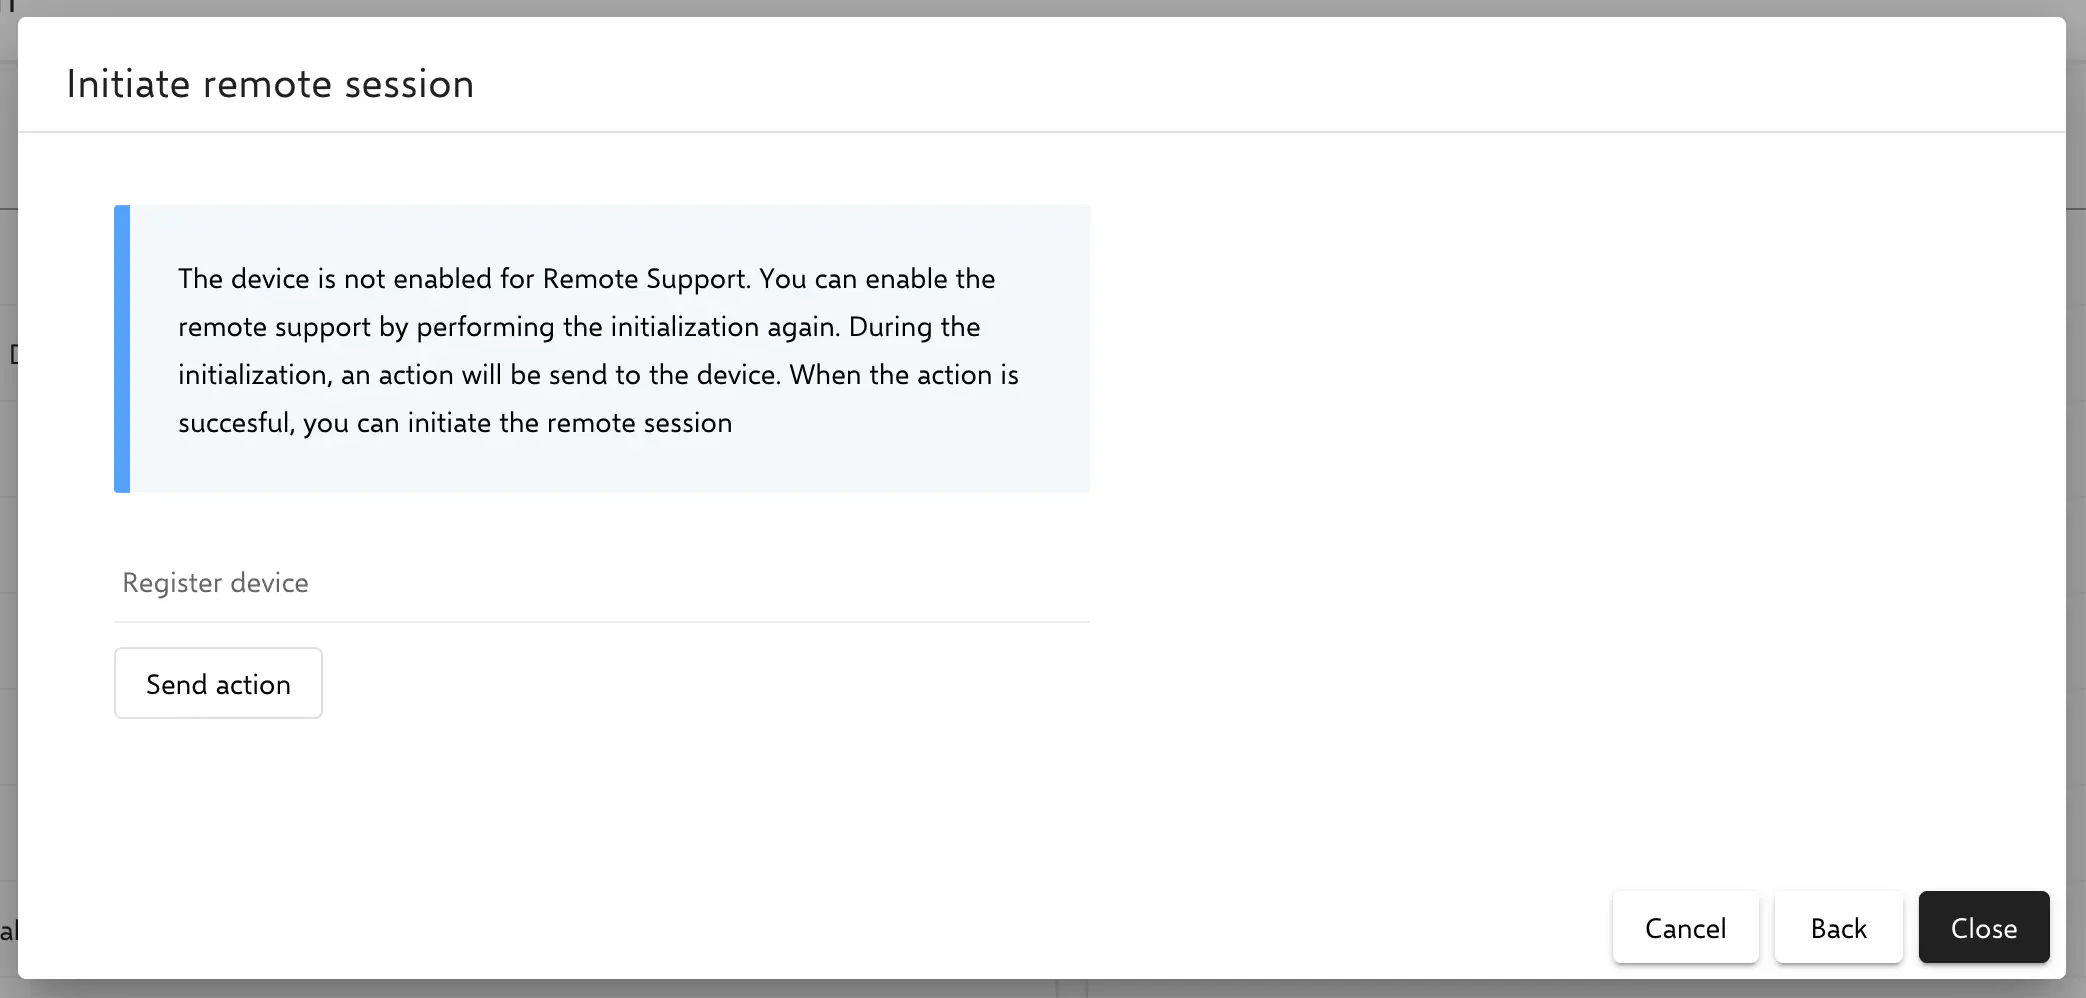Click the Initiate remote session title
2086x998 pixels.
tap(270, 83)
